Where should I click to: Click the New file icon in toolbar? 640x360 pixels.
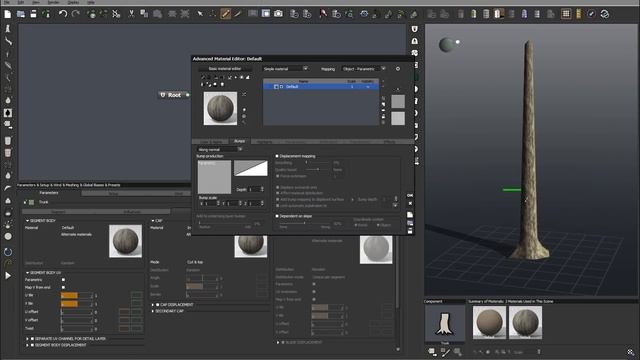(8, 14)
